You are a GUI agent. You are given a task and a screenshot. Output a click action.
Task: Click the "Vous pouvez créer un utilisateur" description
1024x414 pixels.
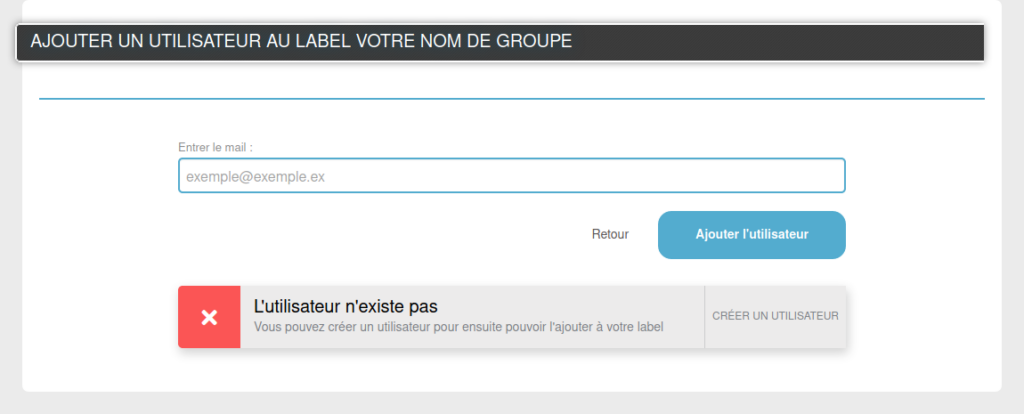click(458, 327)
